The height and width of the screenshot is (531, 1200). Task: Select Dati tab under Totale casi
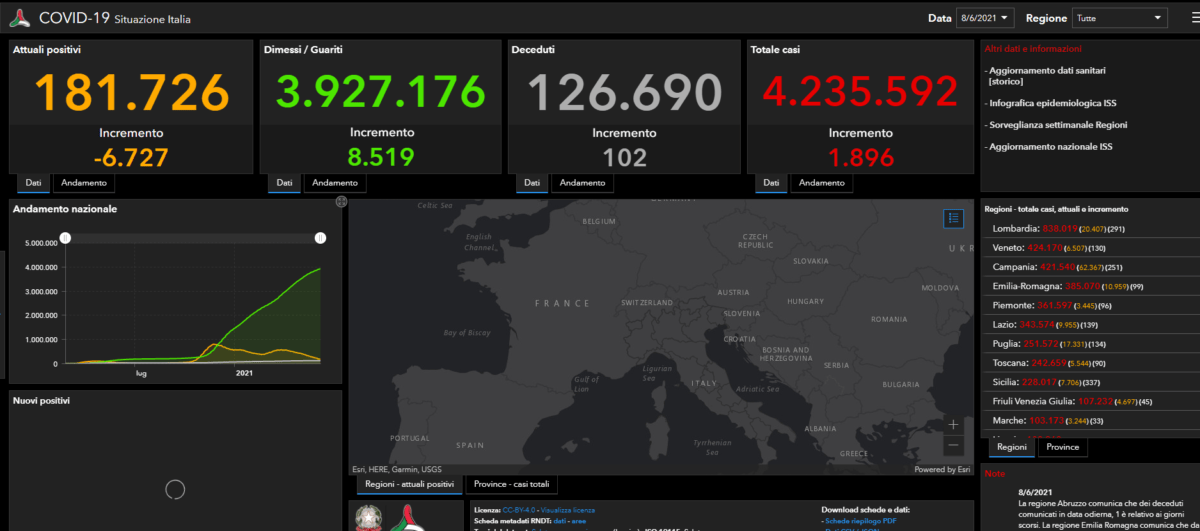pyautogui.click(x=771, y=183)
